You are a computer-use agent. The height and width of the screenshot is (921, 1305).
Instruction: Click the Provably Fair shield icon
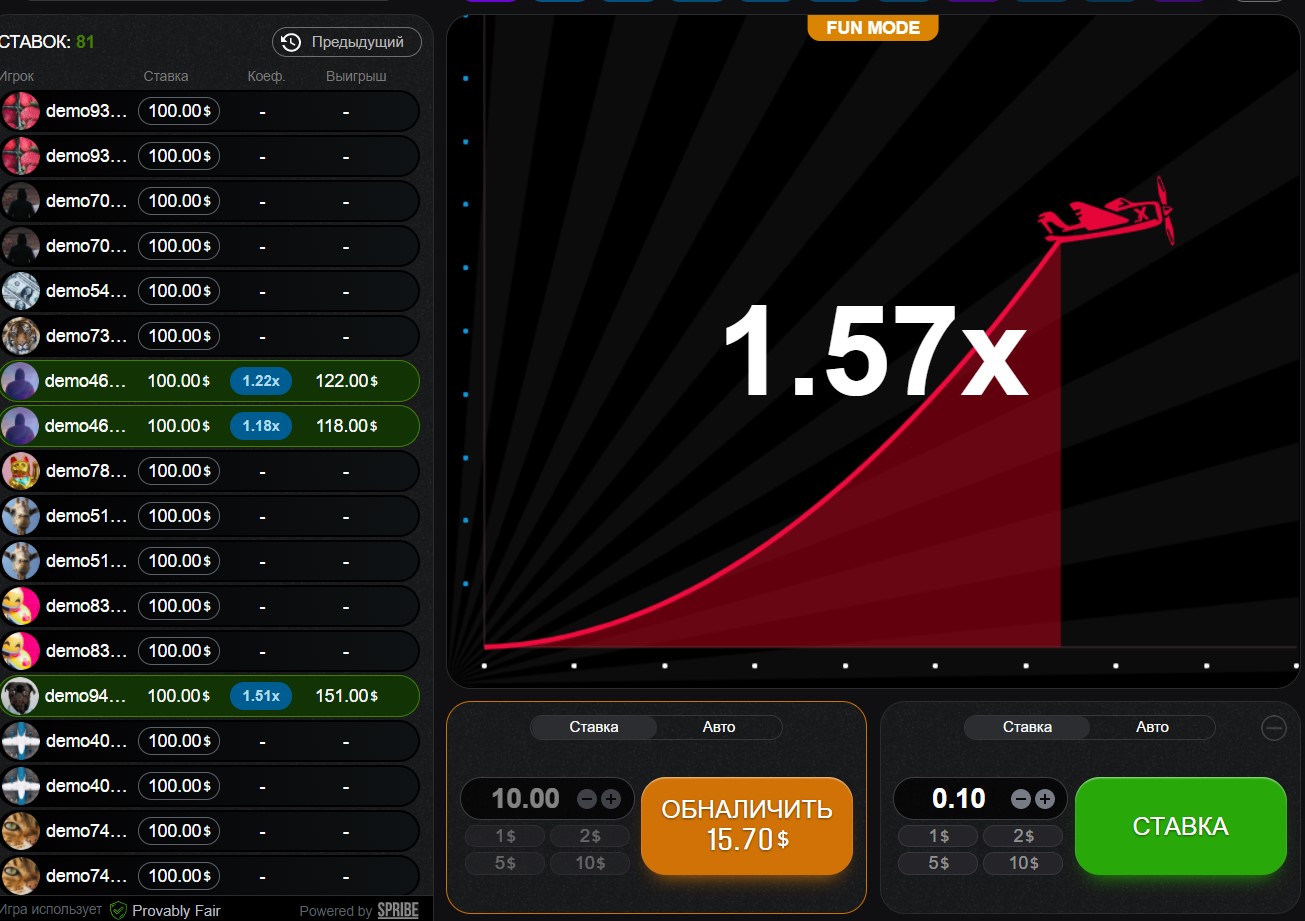(x=118, y=910)
